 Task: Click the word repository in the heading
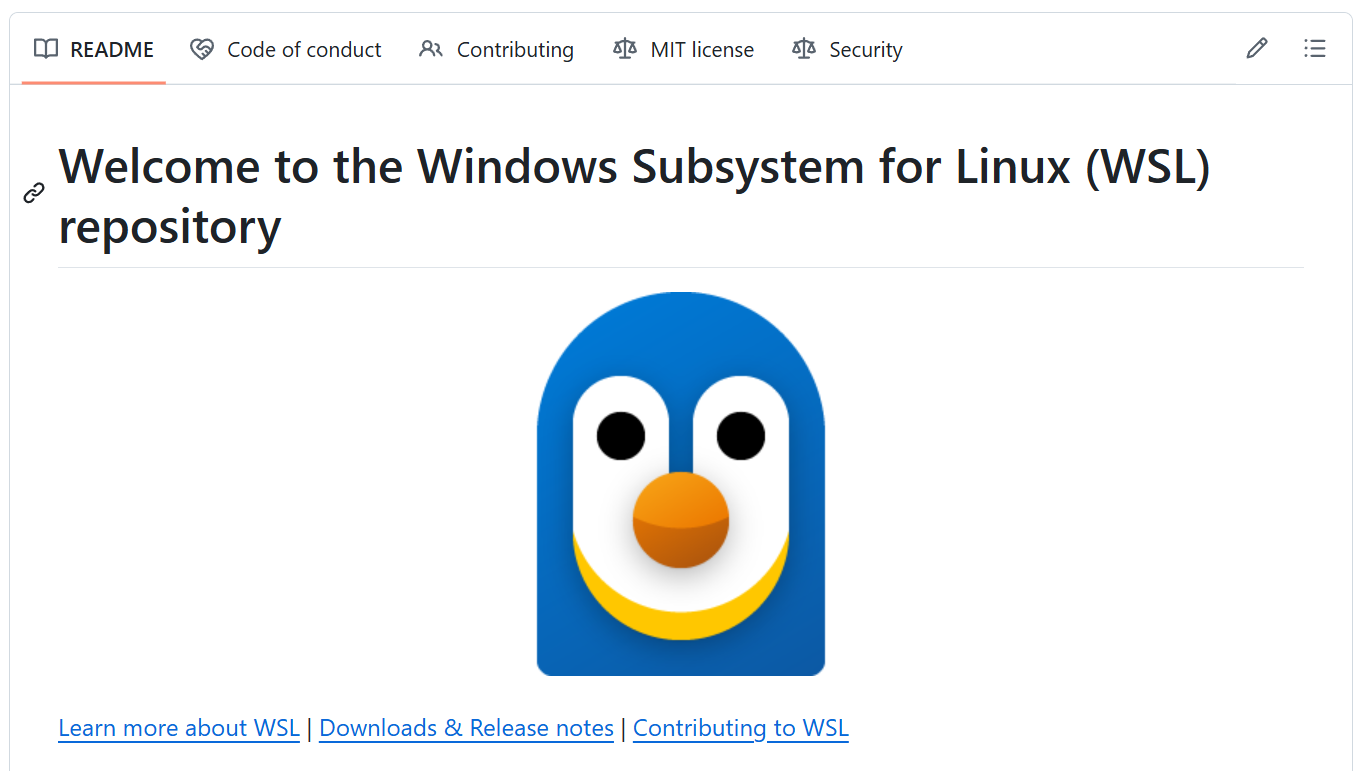170,227
